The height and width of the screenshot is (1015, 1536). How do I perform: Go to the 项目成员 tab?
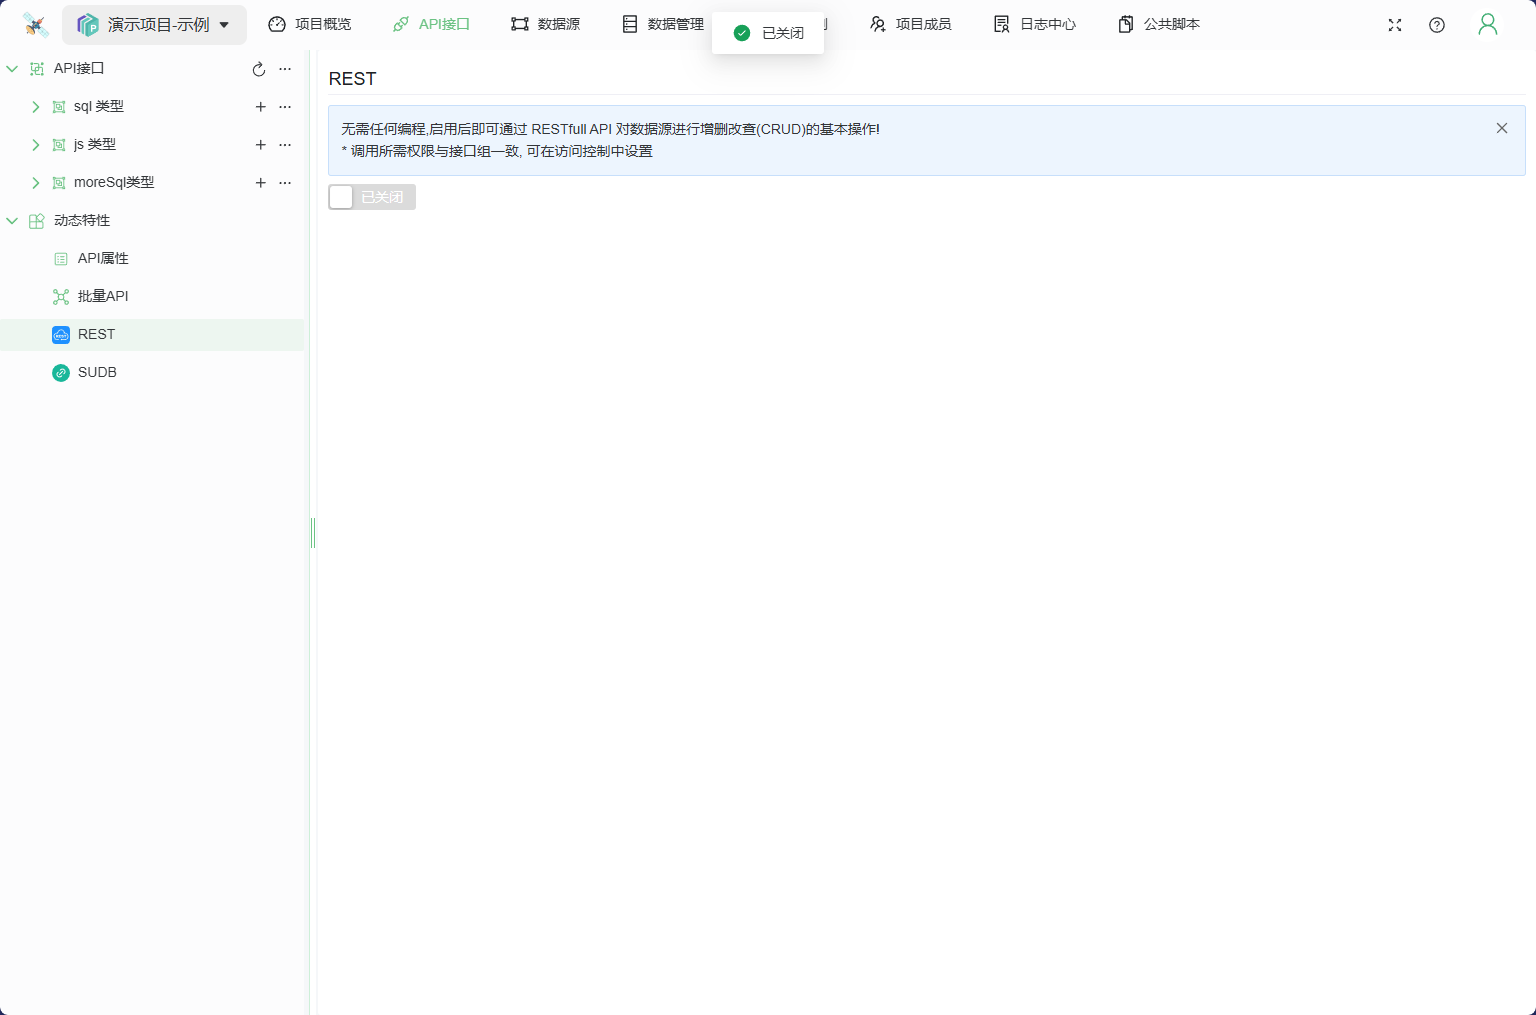[x=911, y=24]
